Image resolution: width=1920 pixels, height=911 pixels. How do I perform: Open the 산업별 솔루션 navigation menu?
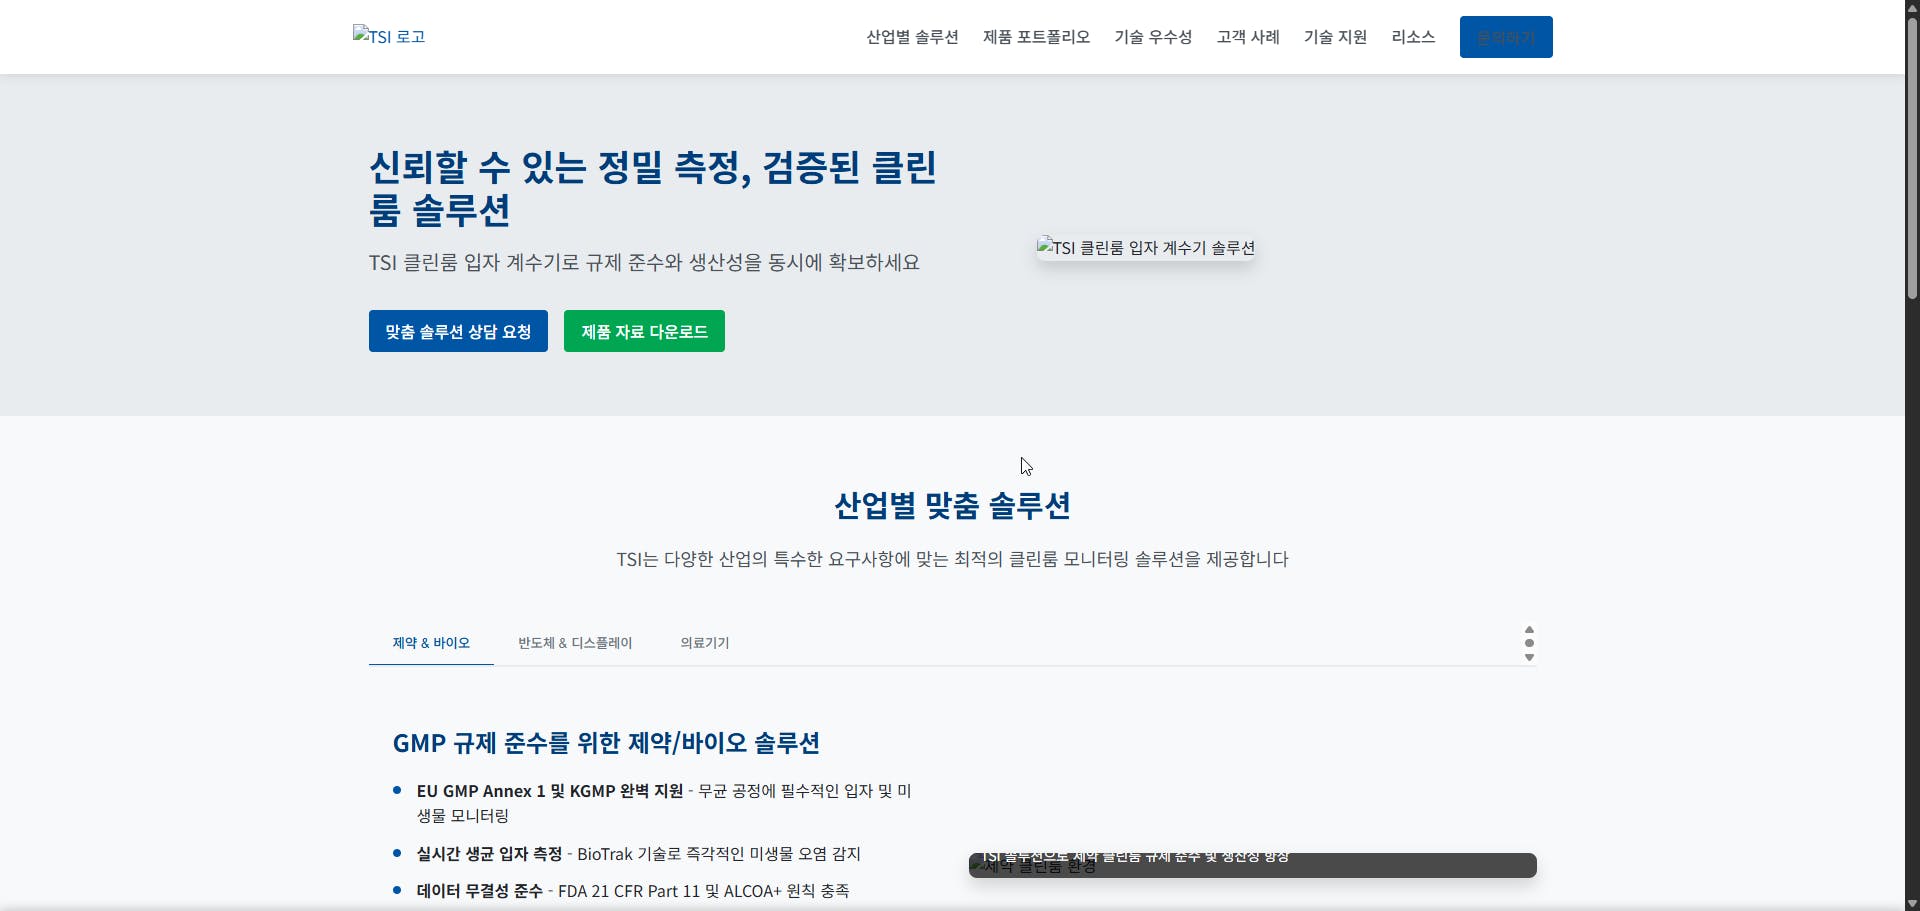912,37
